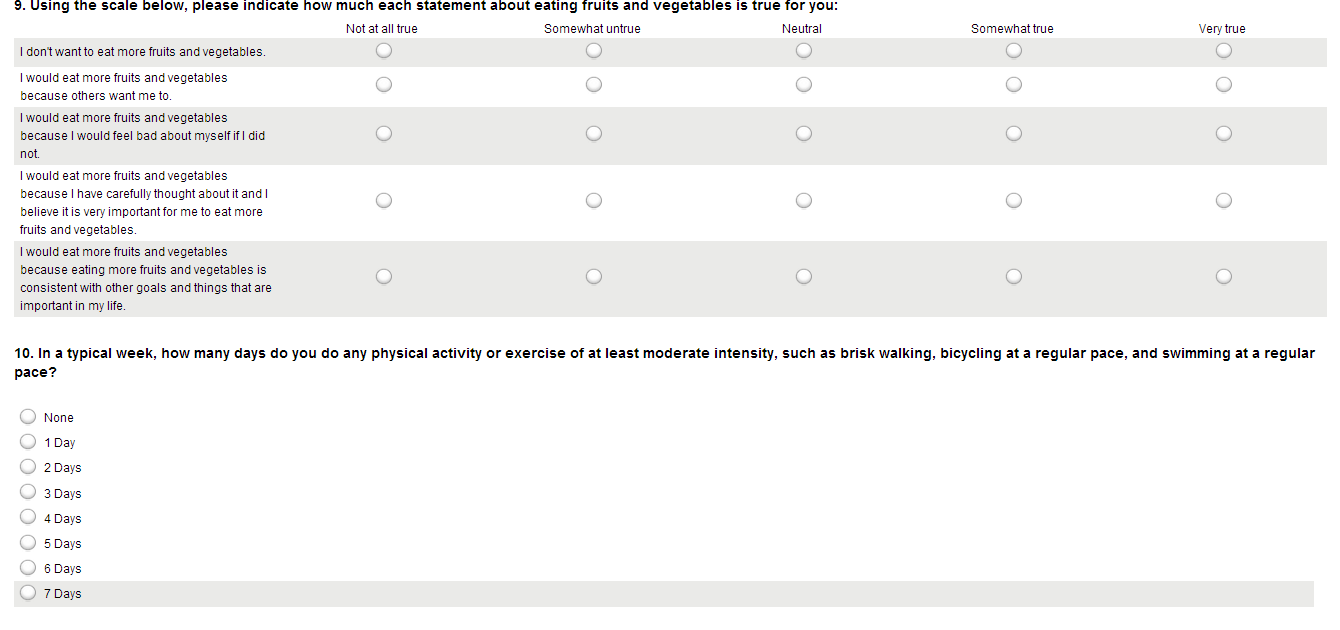Mark 'Somewhat untrue' for 'others want me to'
This screenshot has width=1340, height=630.
(x=594, y=85)
